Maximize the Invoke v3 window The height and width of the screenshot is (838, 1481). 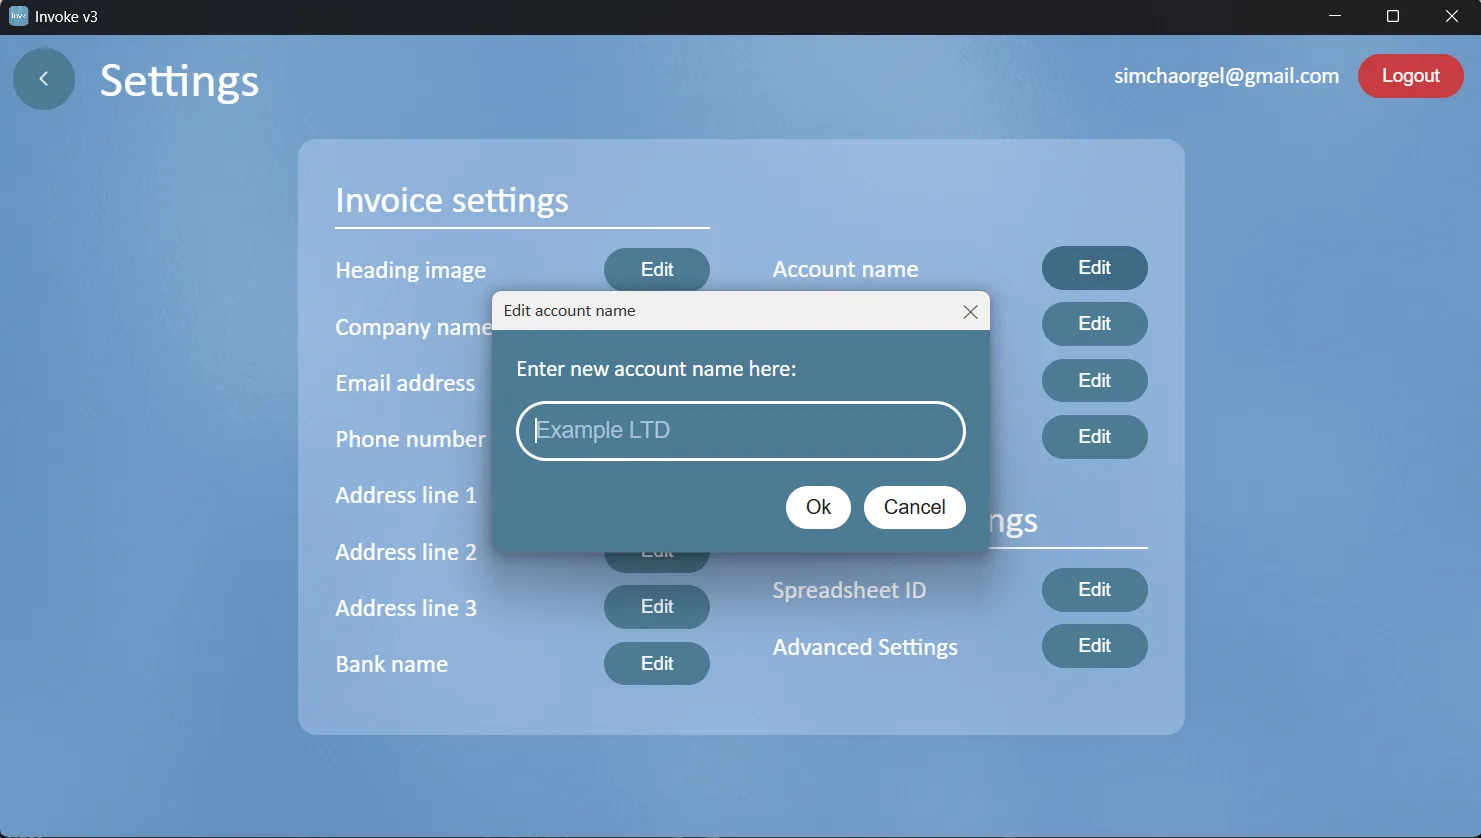click(x=1393, y=16)
